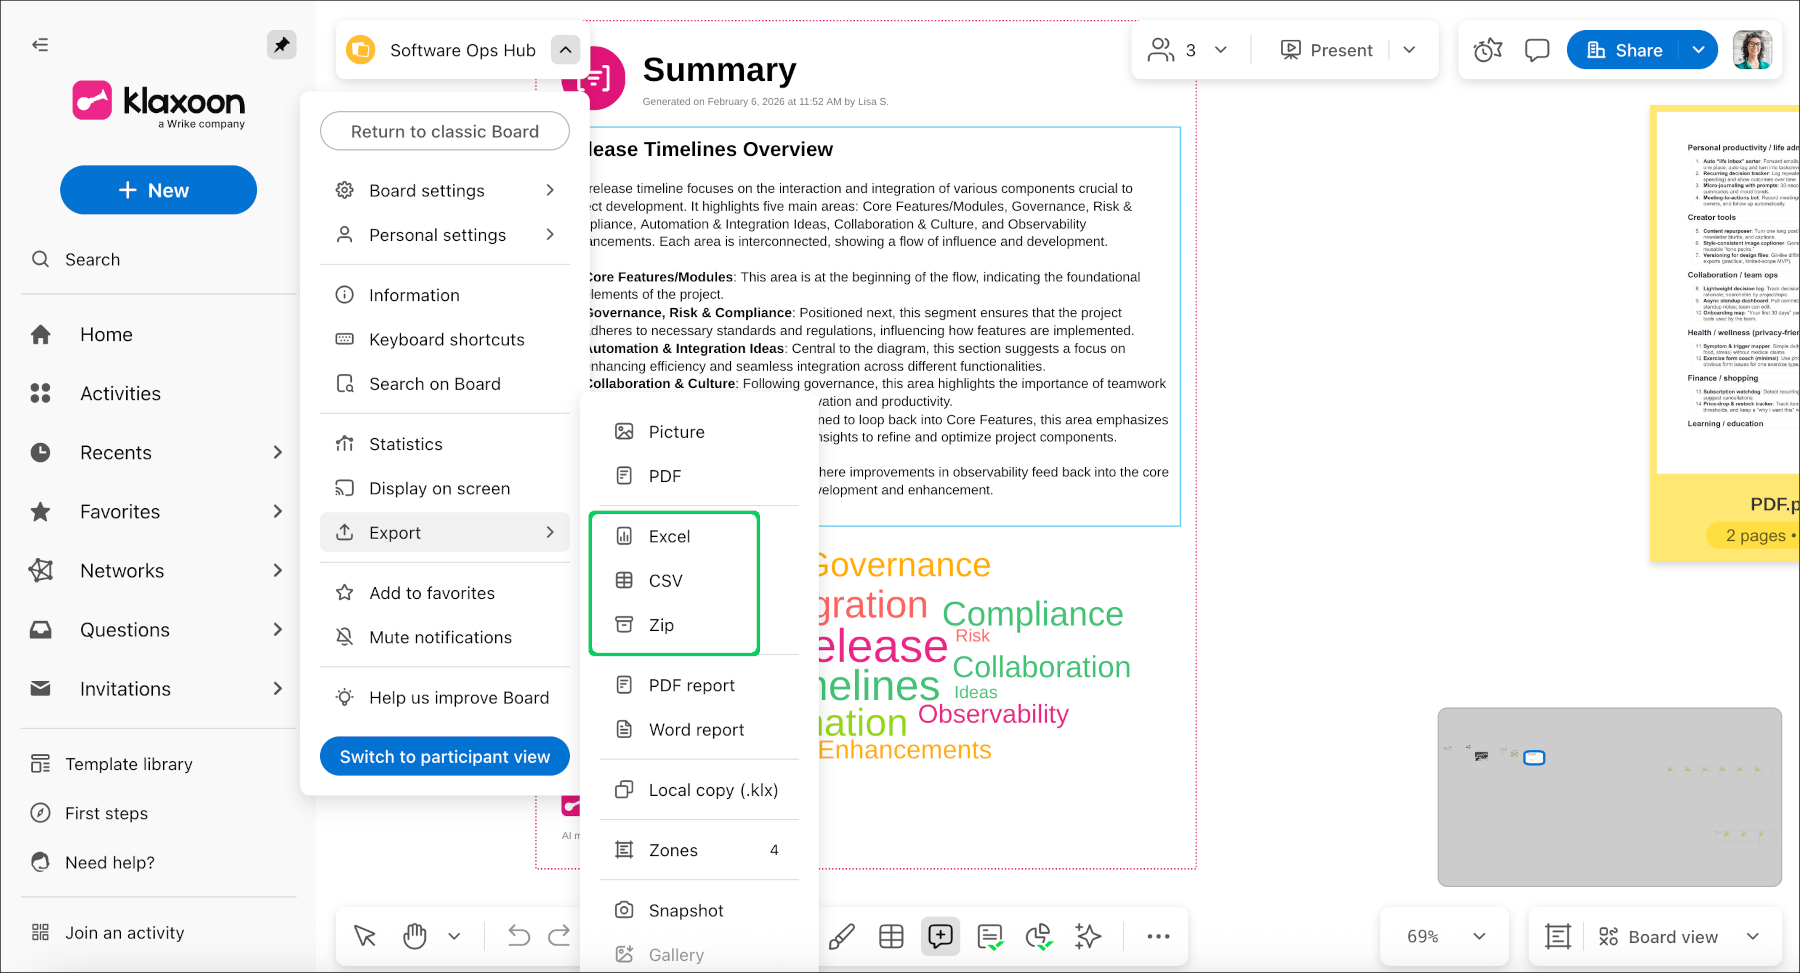Click the board minimap overview

coord(1609,797)
